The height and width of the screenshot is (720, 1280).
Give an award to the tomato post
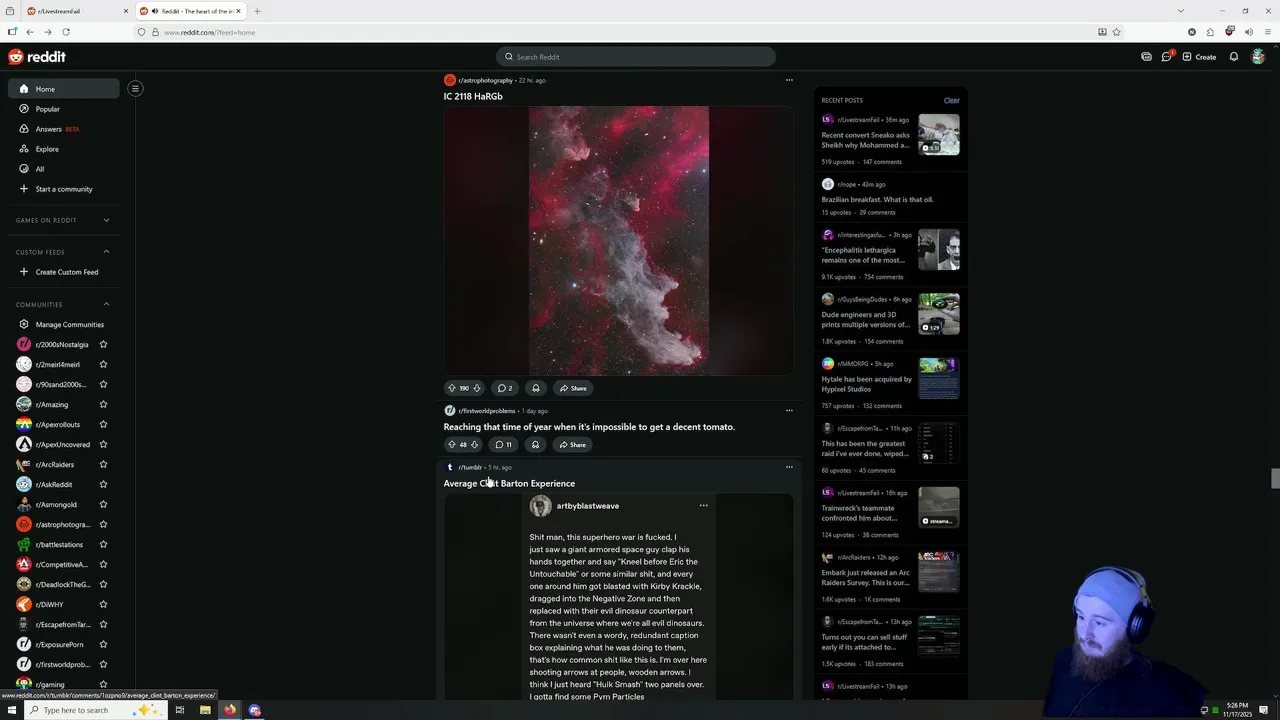click(535, 445)
